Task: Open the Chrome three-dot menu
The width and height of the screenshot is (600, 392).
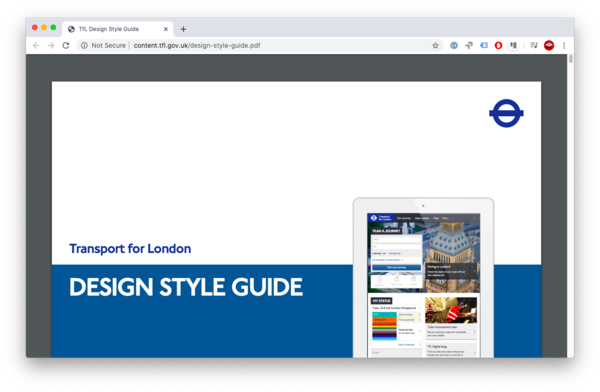Action: point(564,45)
